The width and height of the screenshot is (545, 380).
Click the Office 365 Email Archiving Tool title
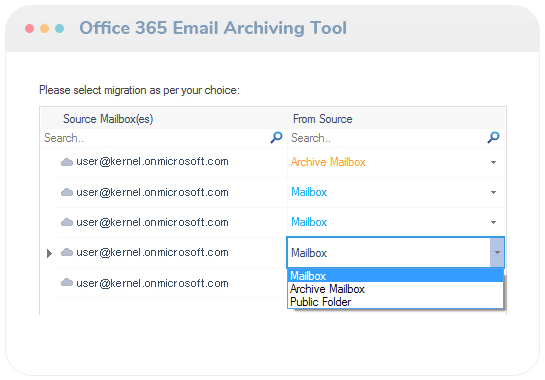(x=213, y=28)
